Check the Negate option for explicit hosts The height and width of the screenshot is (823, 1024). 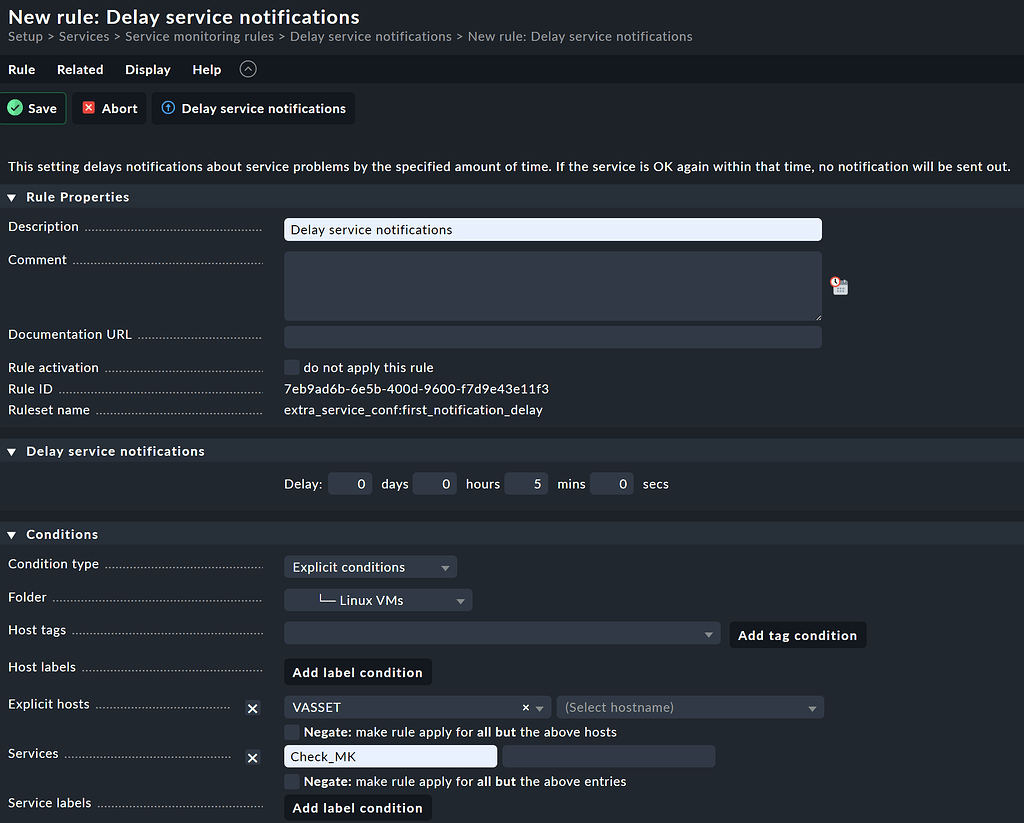click(x=290, y=729)
